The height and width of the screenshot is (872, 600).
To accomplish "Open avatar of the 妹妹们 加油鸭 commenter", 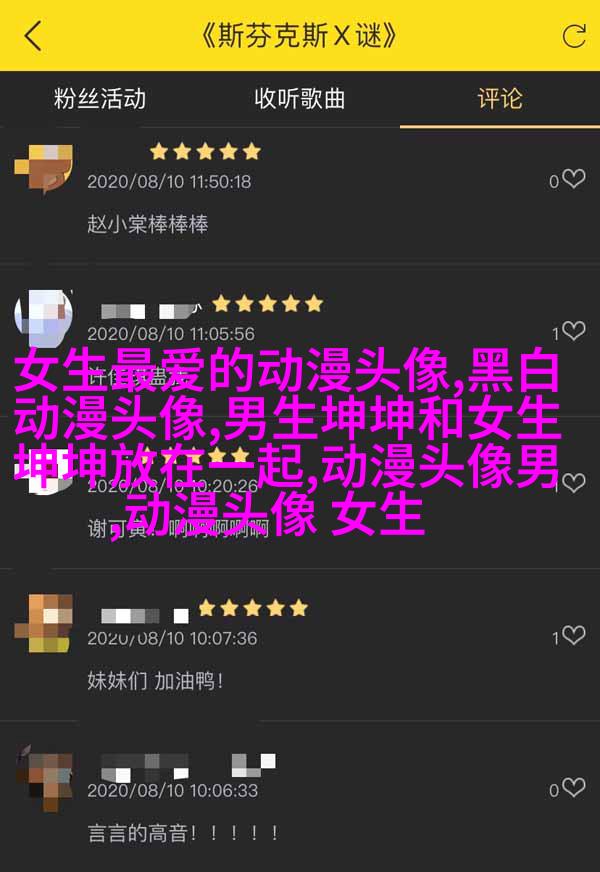I will coord(43,623).
